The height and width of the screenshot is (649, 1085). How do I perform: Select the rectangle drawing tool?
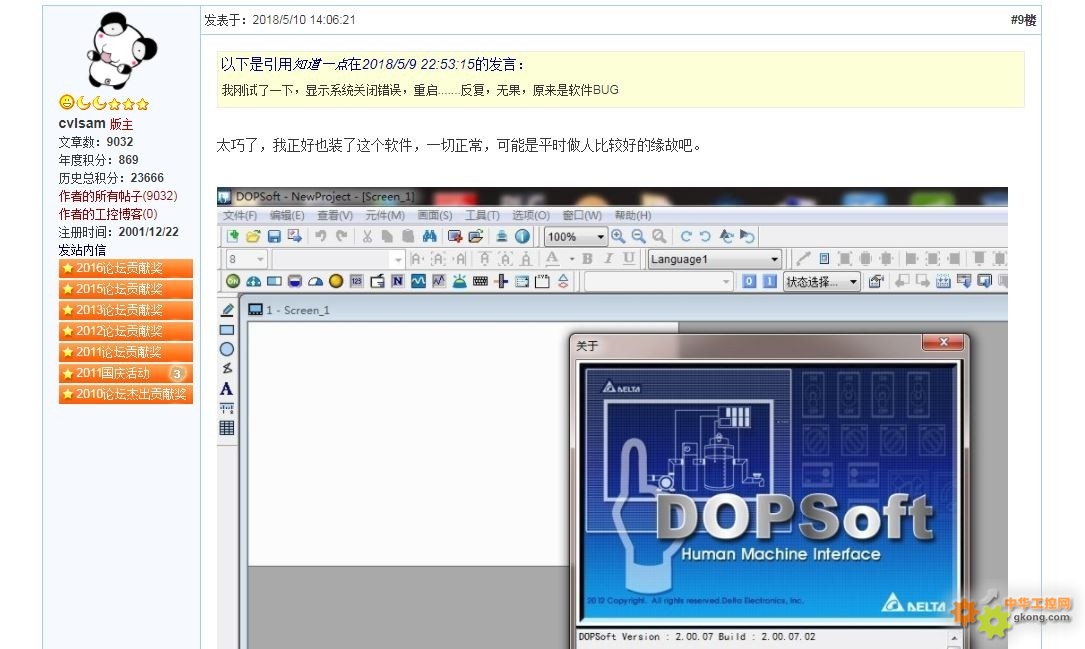[x=227, y=330]
